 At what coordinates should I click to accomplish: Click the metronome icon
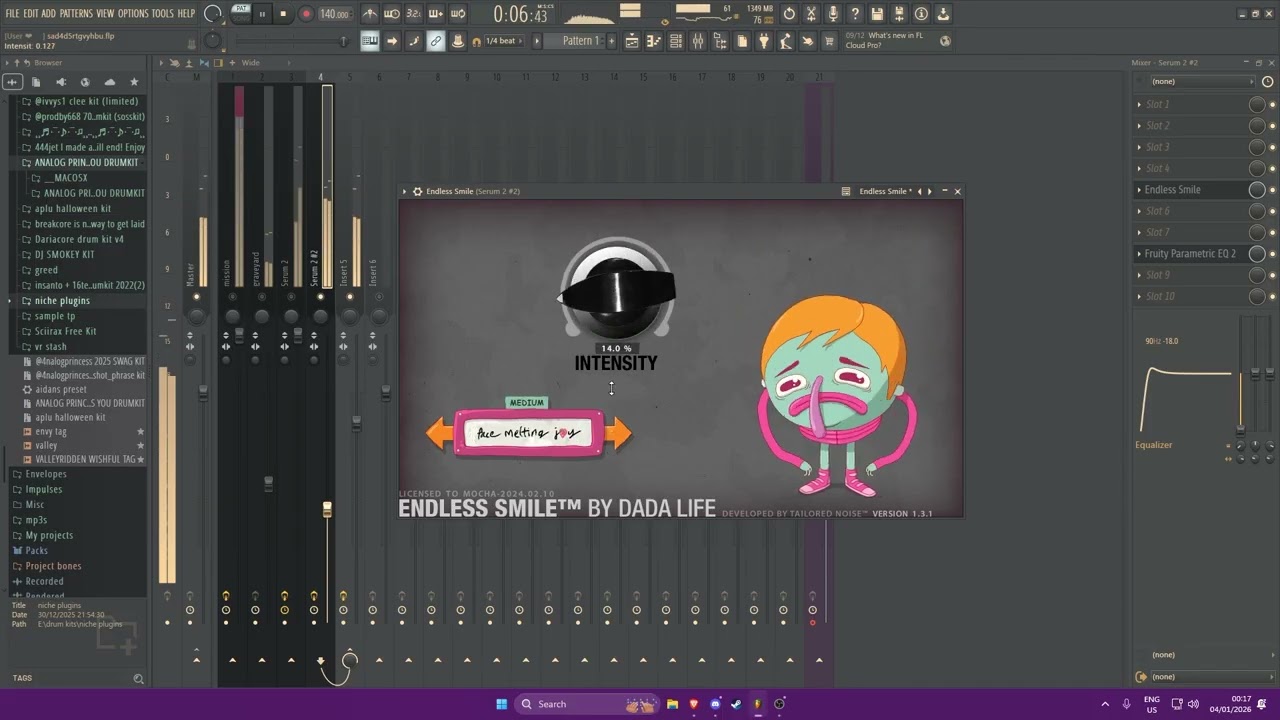point(370,14)
